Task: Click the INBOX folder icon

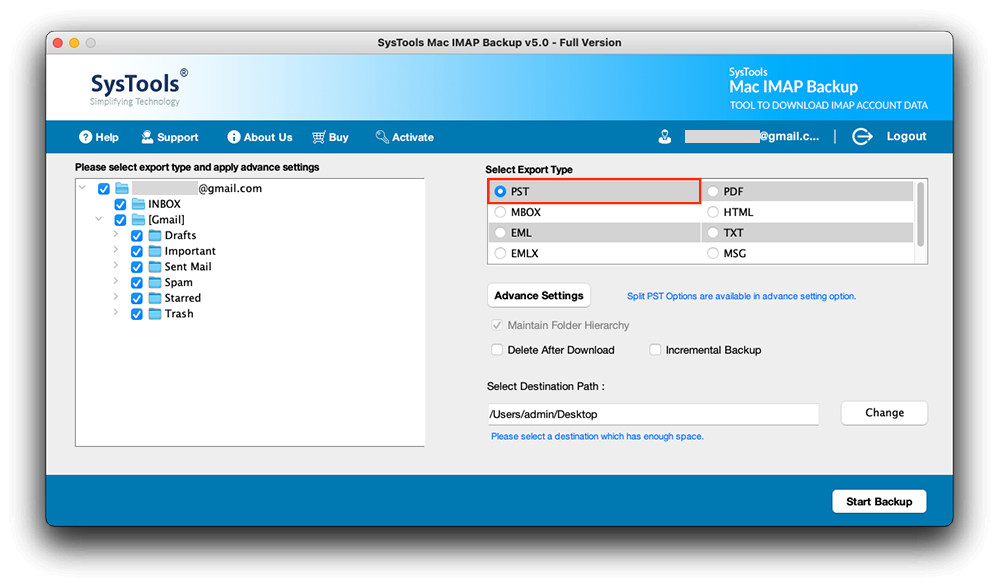Action: click(138, 204)
